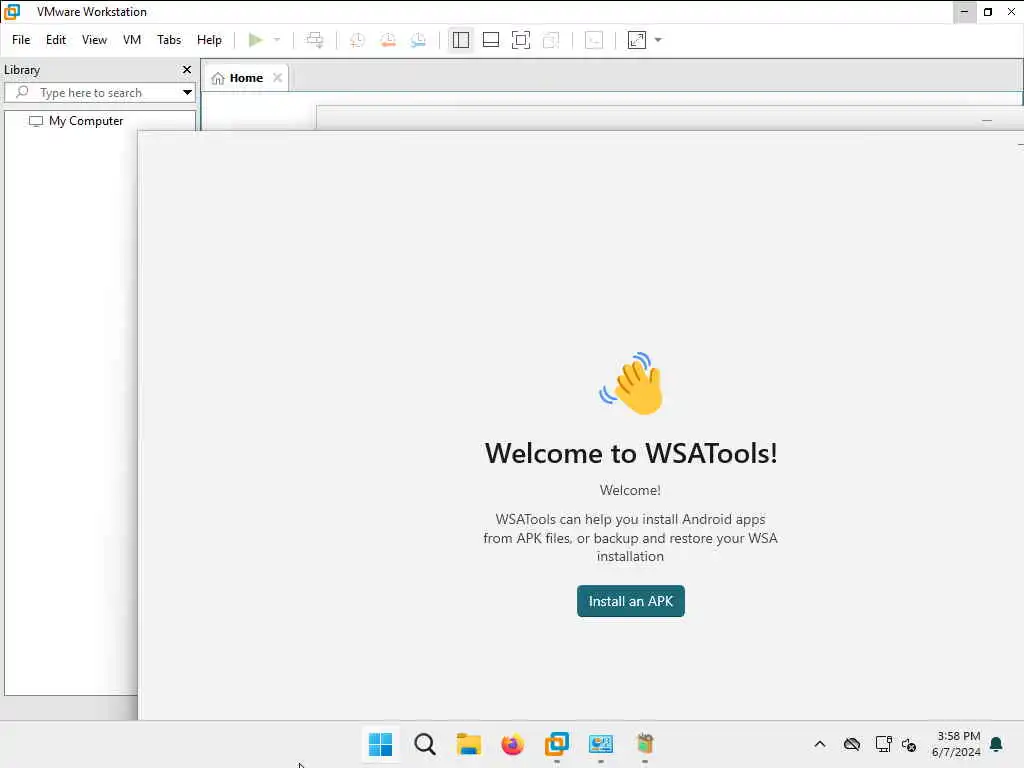Click the VMware Workstation title bar logo
Screen dimensions: 1024x768
[12, 12]
